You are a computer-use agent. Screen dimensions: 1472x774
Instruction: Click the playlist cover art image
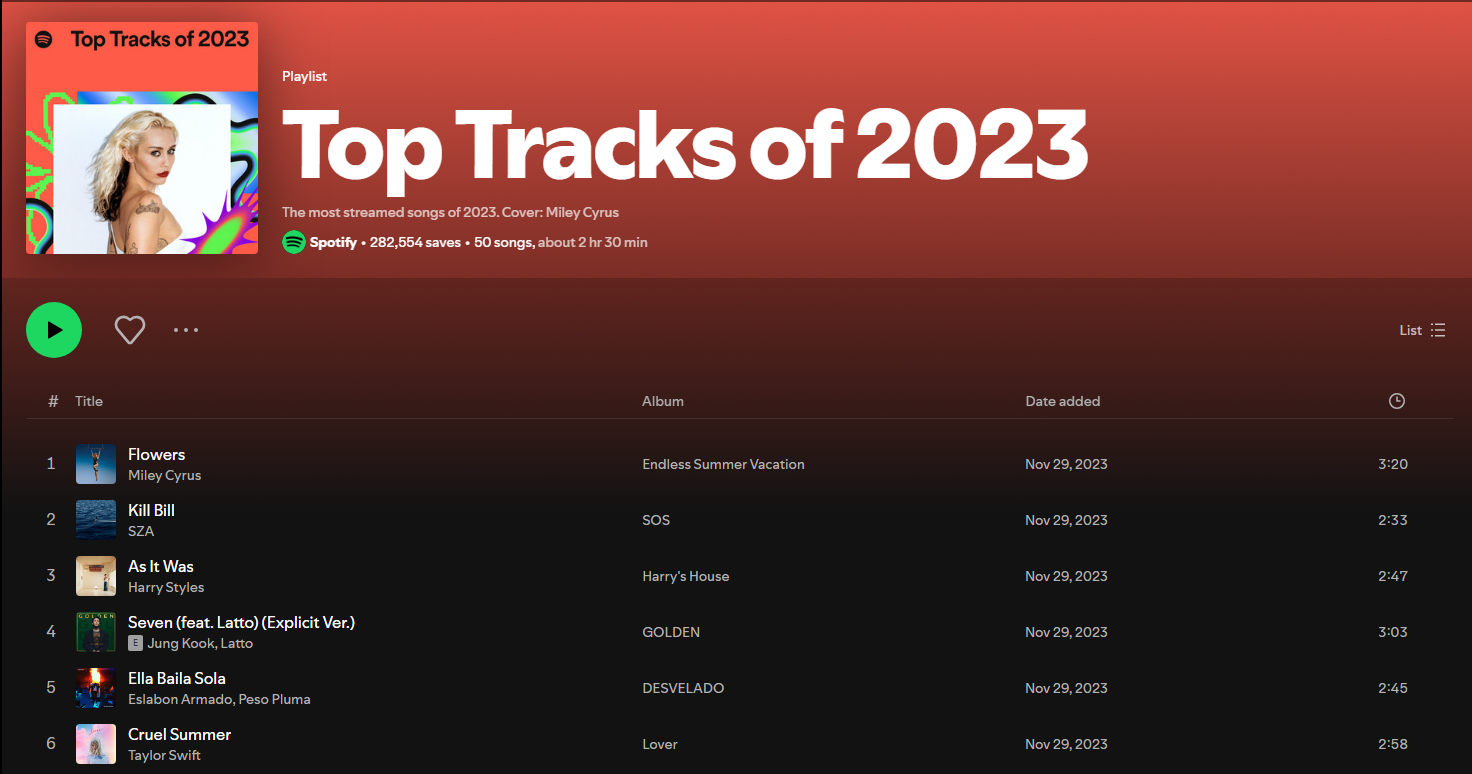[x=142, y=138]
